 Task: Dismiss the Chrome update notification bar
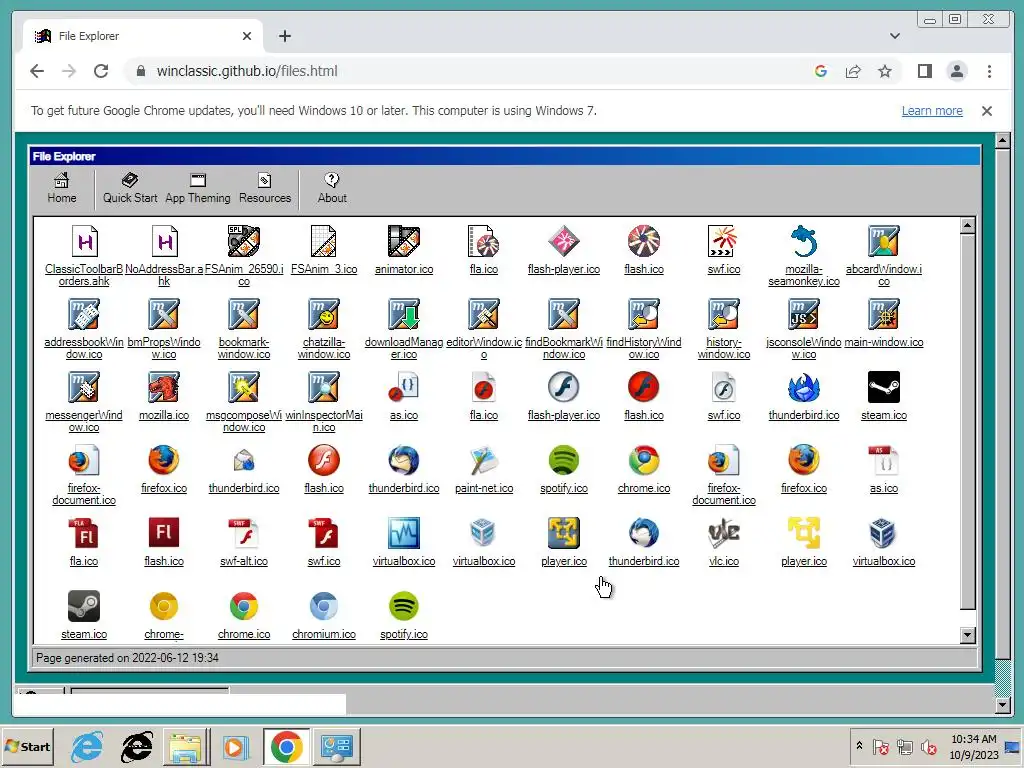click(x=987, y=111)
